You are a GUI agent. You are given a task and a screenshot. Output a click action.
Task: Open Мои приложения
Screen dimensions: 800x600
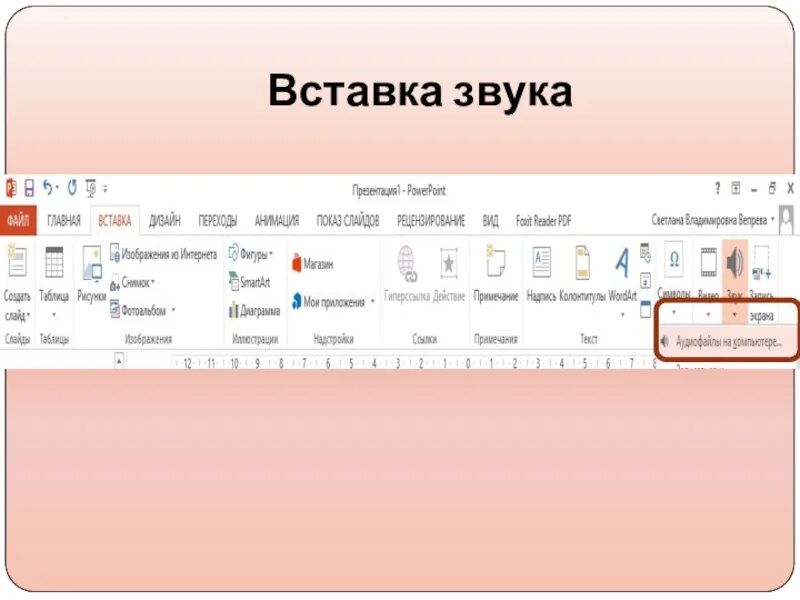coord(329,302)
